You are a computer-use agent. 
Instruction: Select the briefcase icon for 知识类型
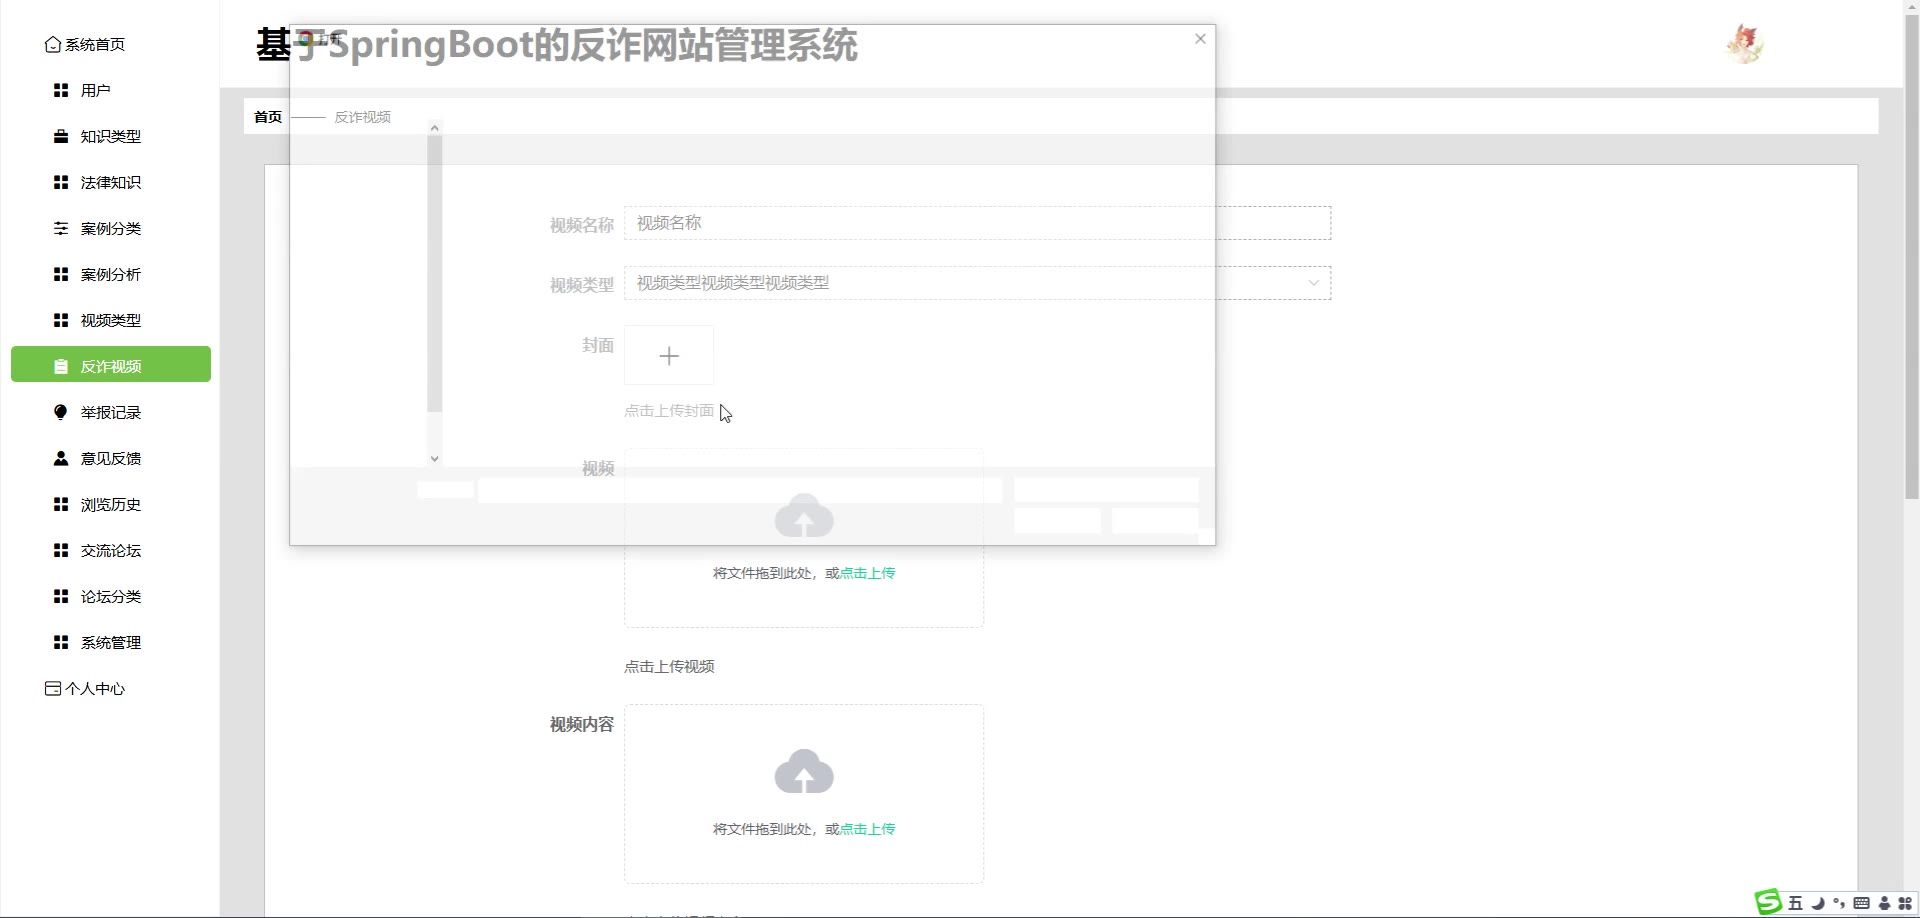coord(61,136)
